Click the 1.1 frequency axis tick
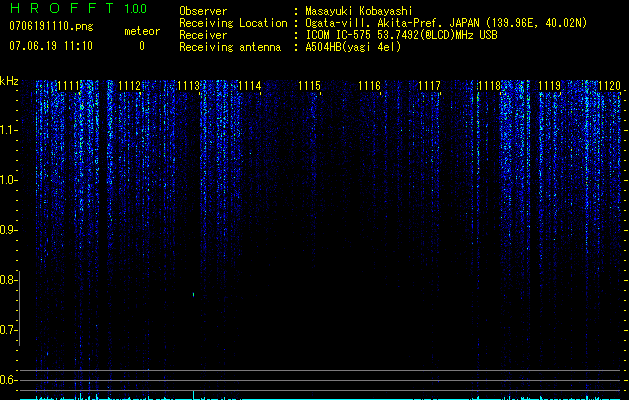Image resolution: width=629 pixels, height=400 pixels. click(x=8, y=130)
